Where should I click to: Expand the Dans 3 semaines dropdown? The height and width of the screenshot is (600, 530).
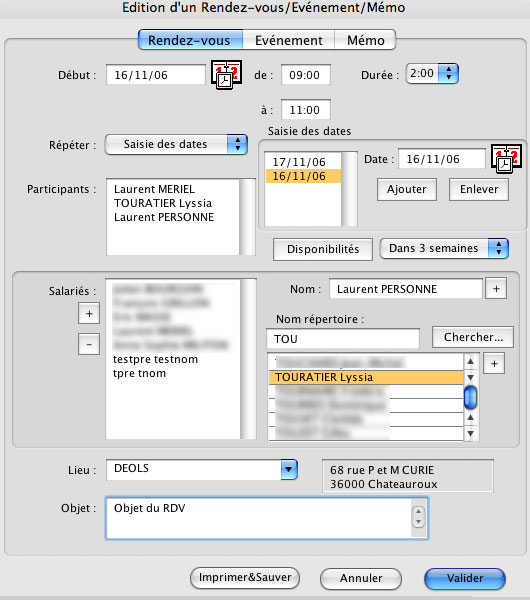click(444, 248)
